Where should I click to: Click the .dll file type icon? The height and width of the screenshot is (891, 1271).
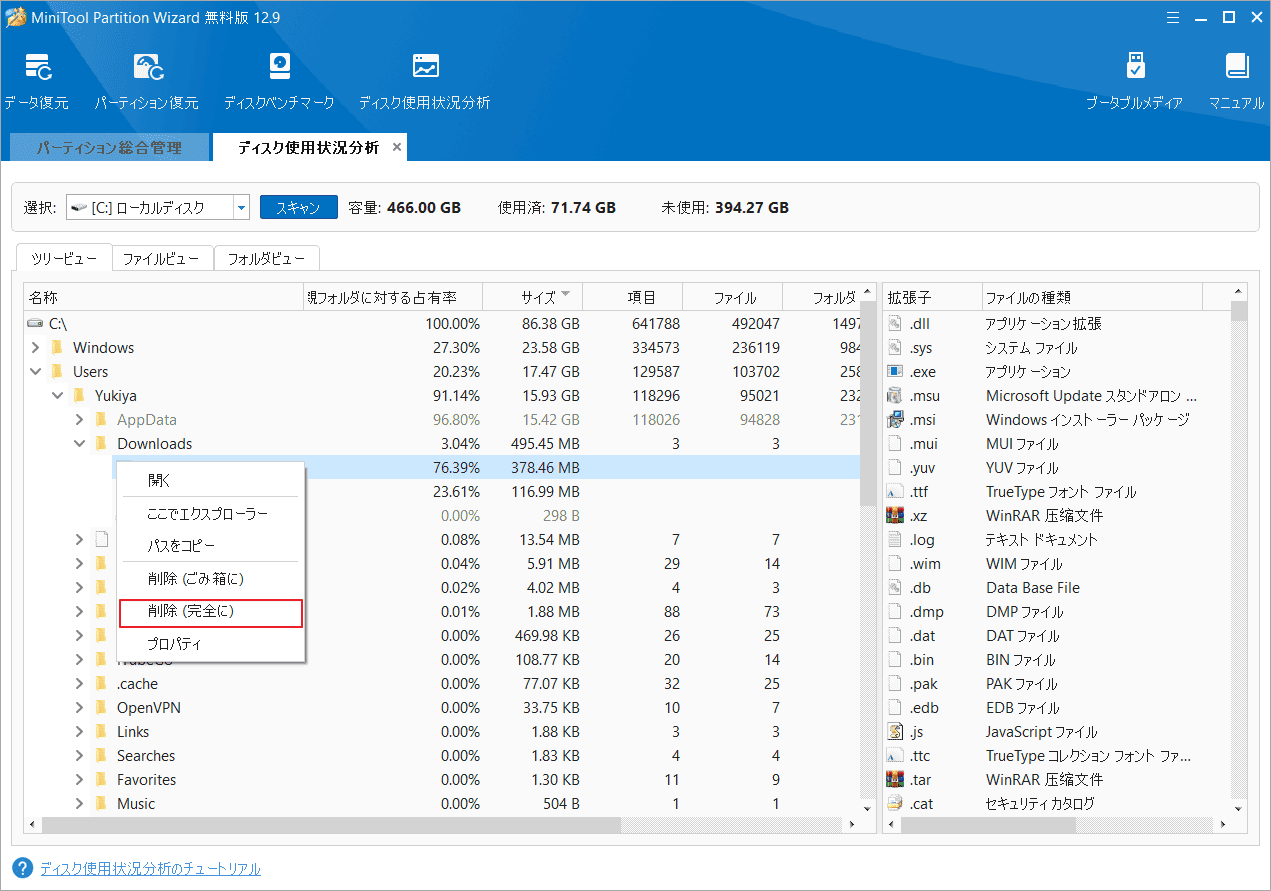(896, 324)
